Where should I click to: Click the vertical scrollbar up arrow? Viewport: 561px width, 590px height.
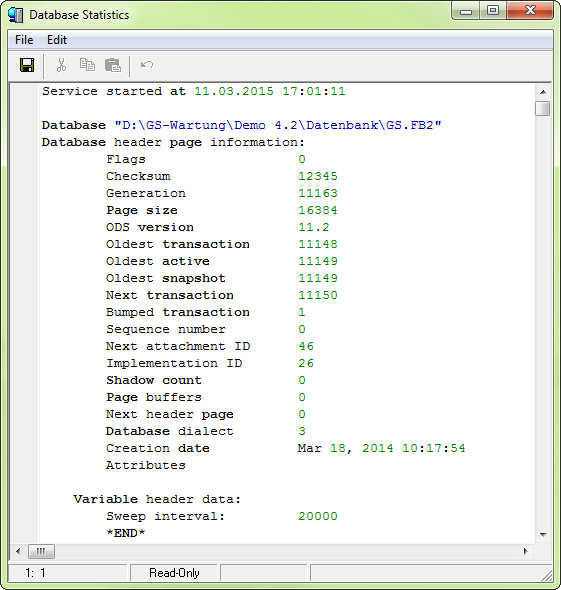pos(543,92)
